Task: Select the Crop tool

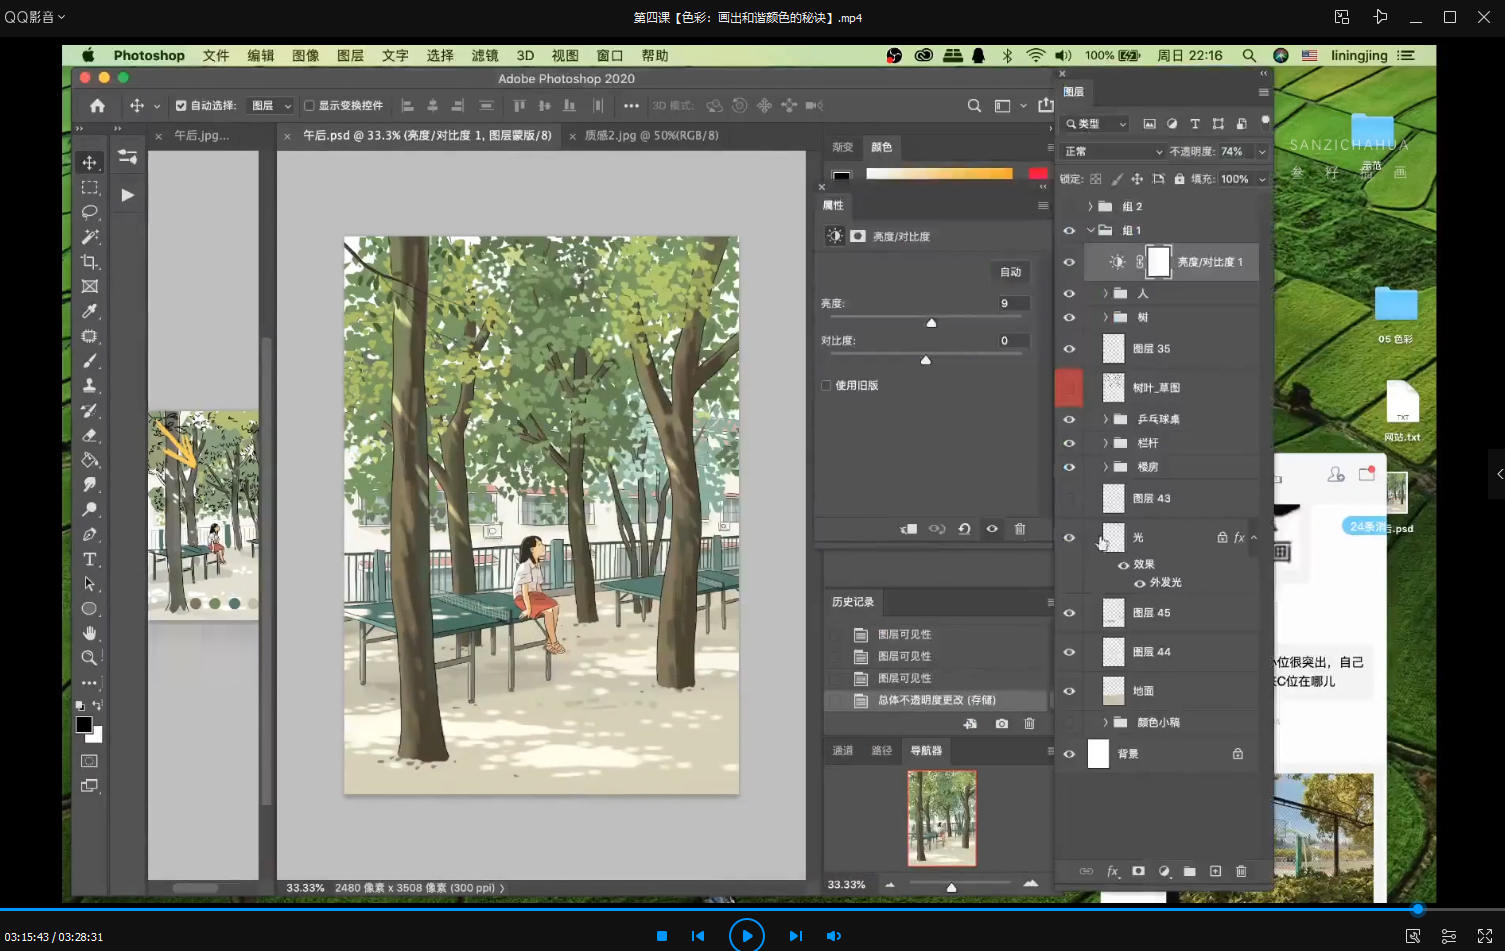Action: click(x=89, y=262)
